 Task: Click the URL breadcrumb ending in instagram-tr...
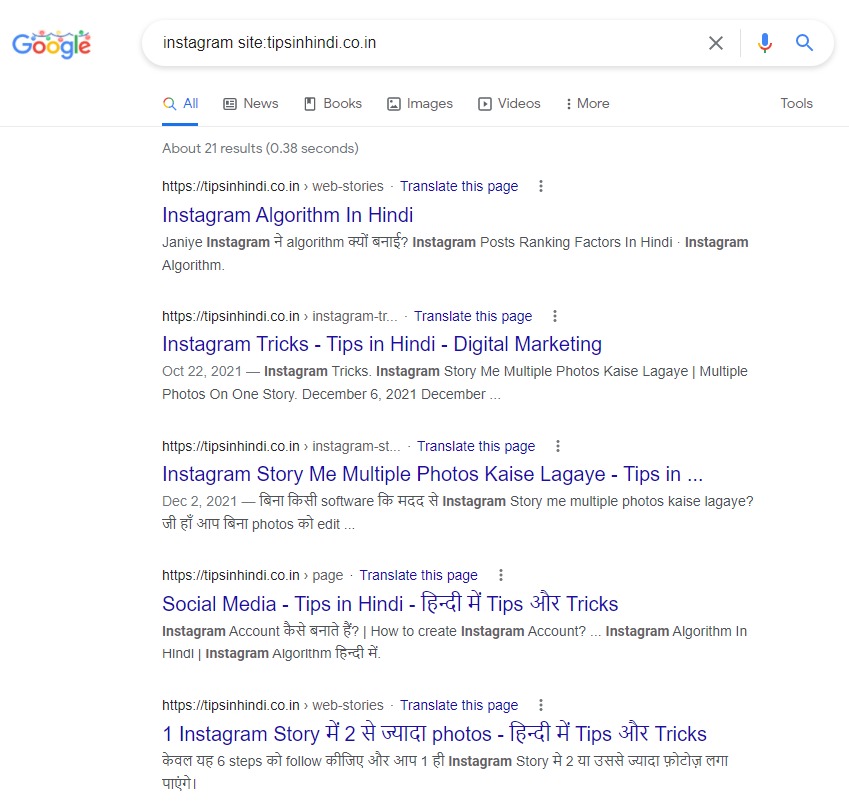coord(279,316)
